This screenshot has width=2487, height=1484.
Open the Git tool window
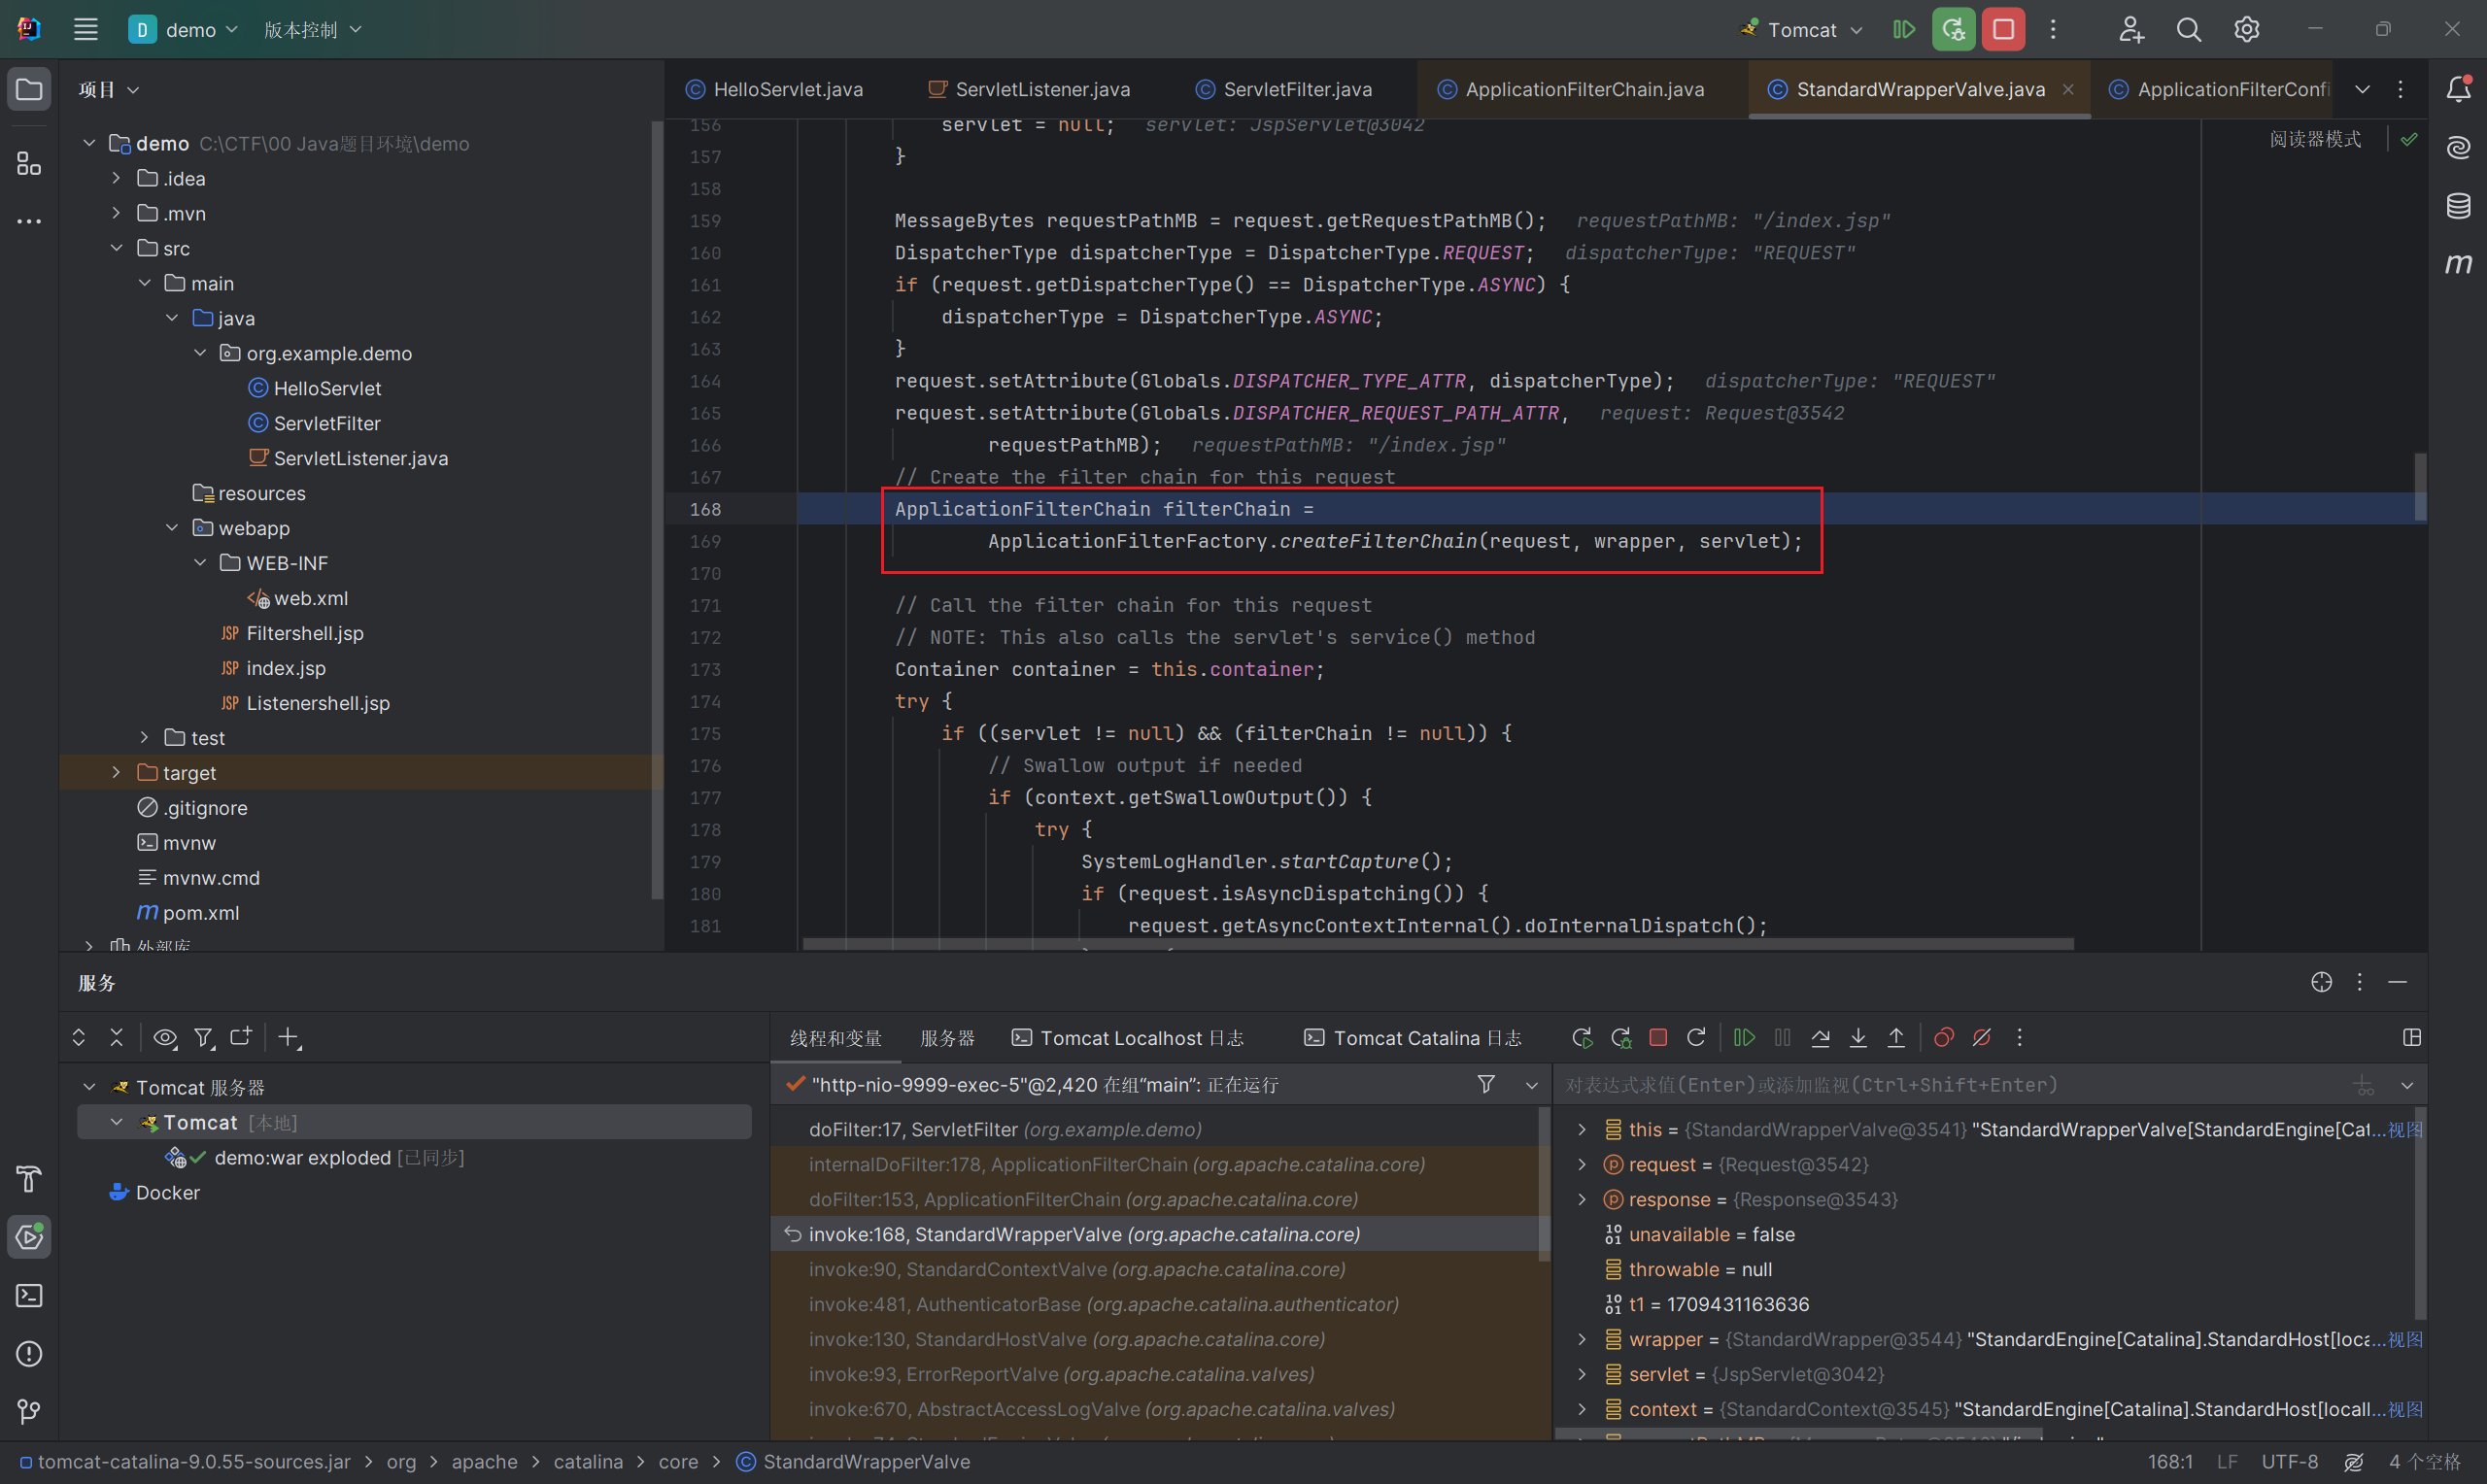click(29, 1411)
